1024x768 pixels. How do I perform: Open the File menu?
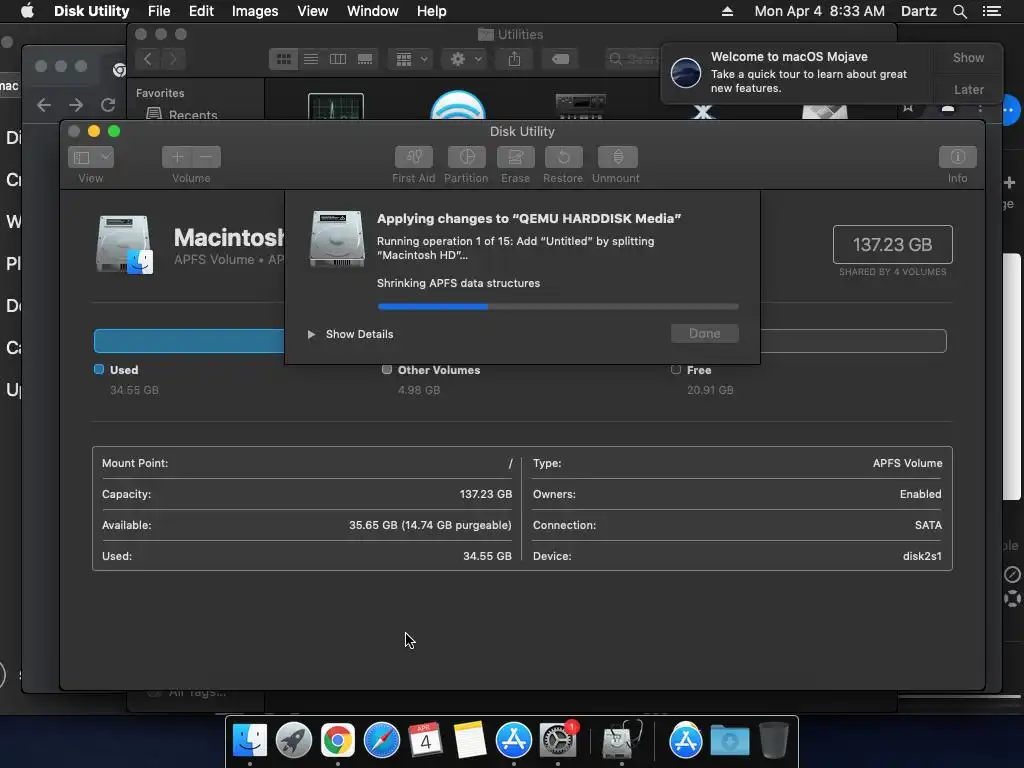pos(159,11)
